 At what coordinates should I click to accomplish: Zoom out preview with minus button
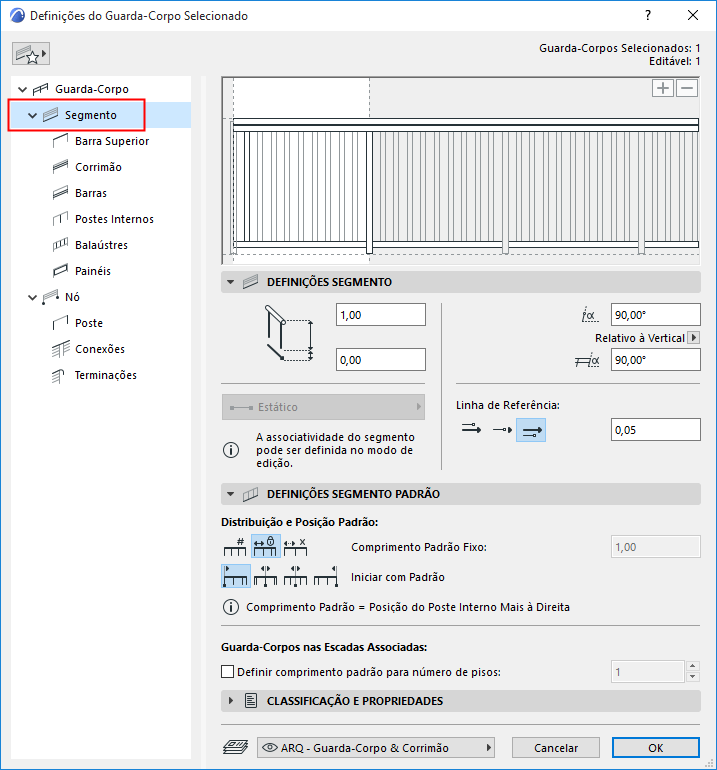687,88
